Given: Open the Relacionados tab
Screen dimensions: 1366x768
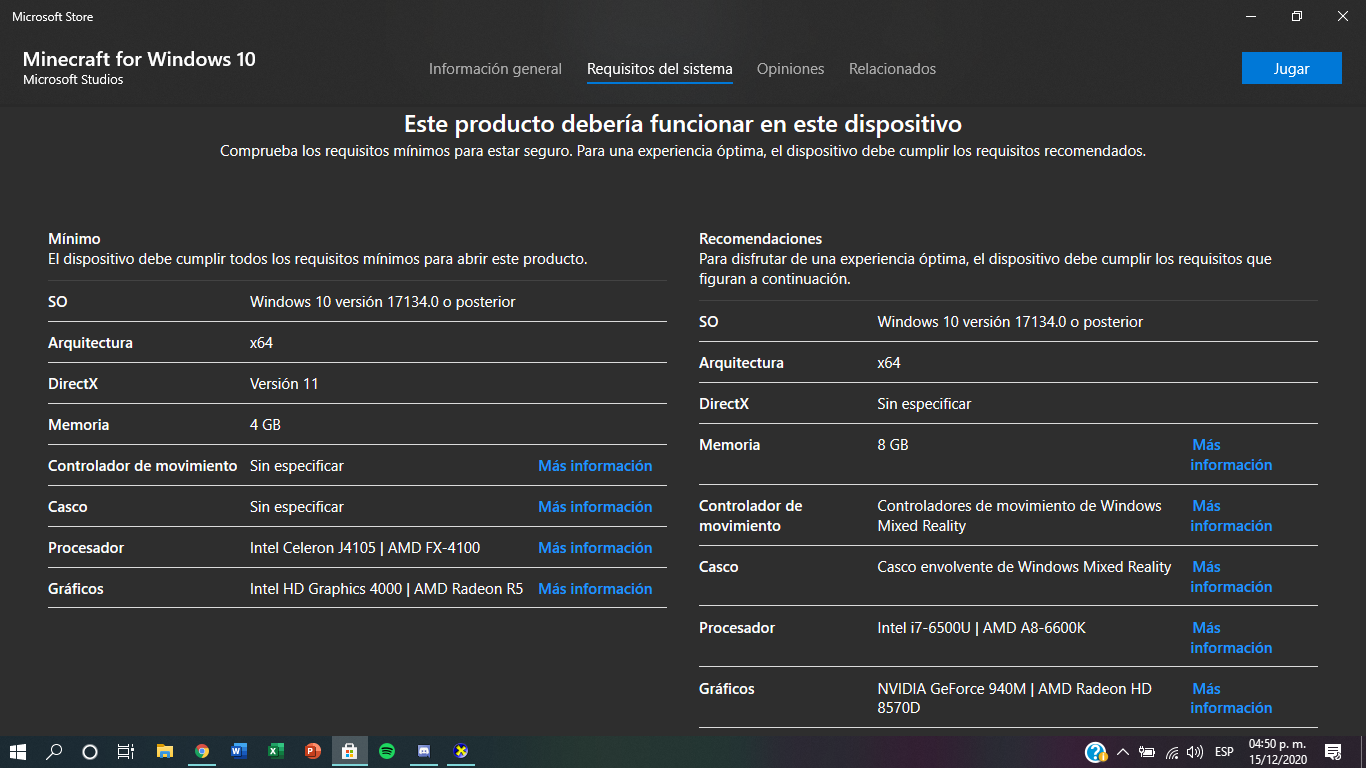Looking at the screenshot, I should tap(892, 69).
